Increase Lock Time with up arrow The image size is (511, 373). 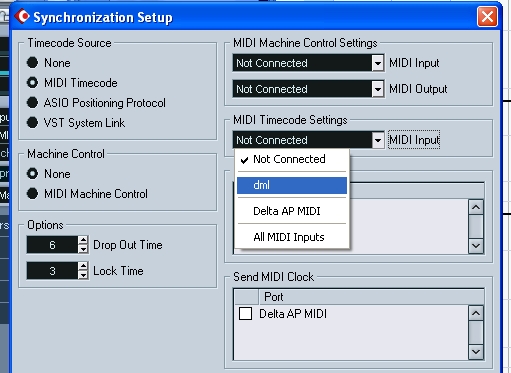(x=83, y=266)
